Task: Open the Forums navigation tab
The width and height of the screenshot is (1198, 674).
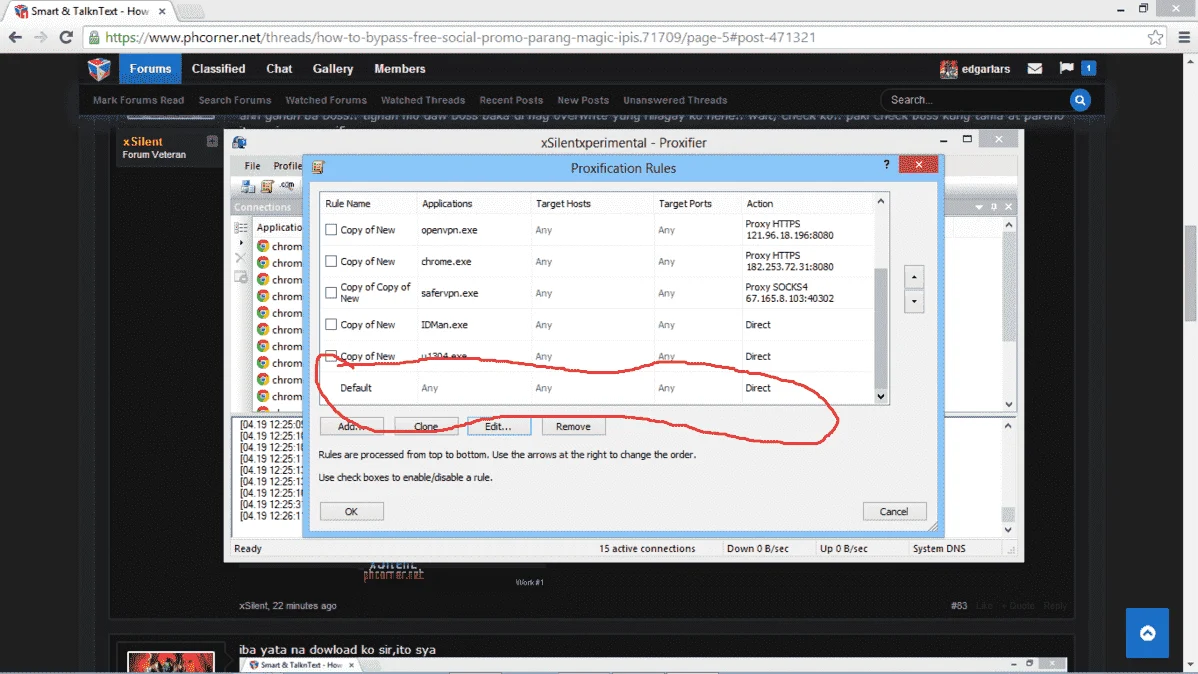Action: [150, 69]
